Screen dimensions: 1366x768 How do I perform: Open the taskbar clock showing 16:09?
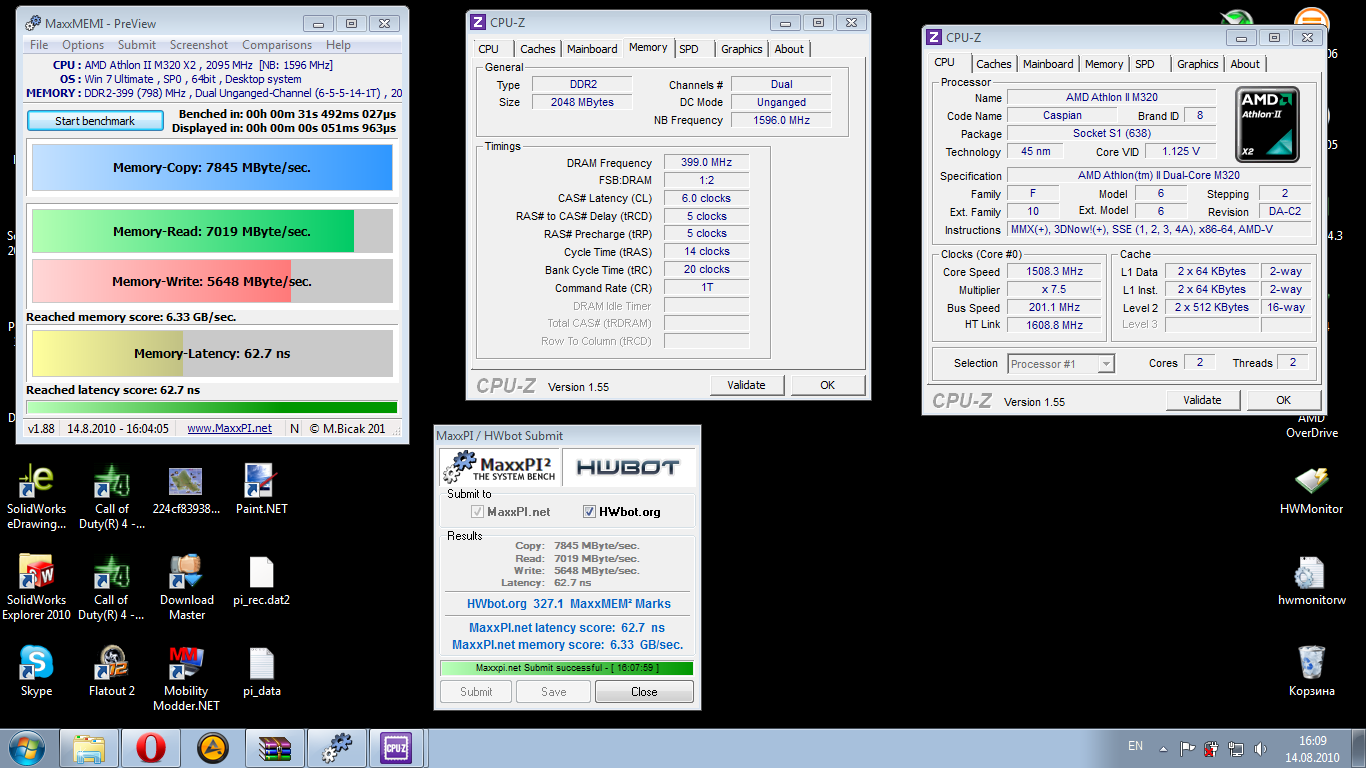1312,749
